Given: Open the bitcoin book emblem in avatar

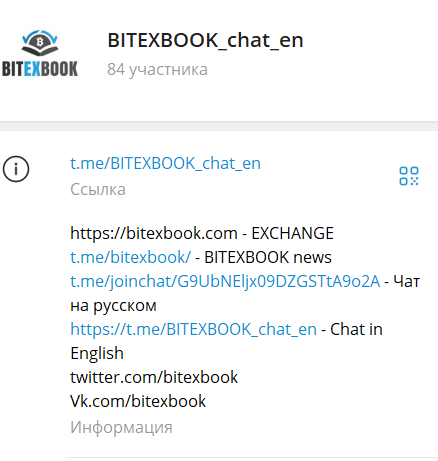Looking at the screenshot, I should click(x=40, y=43).
